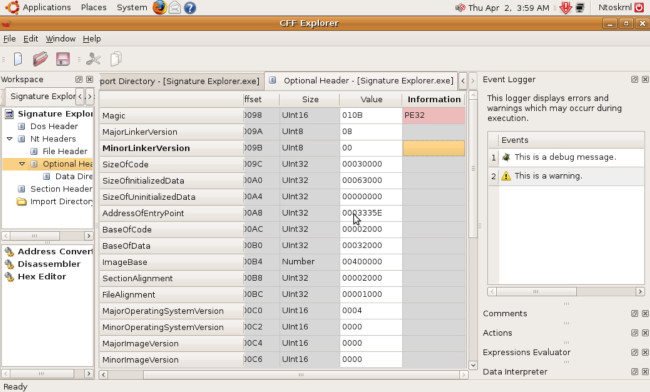
Task: Open the Help launcher in top panel
Action: (190, 7)
